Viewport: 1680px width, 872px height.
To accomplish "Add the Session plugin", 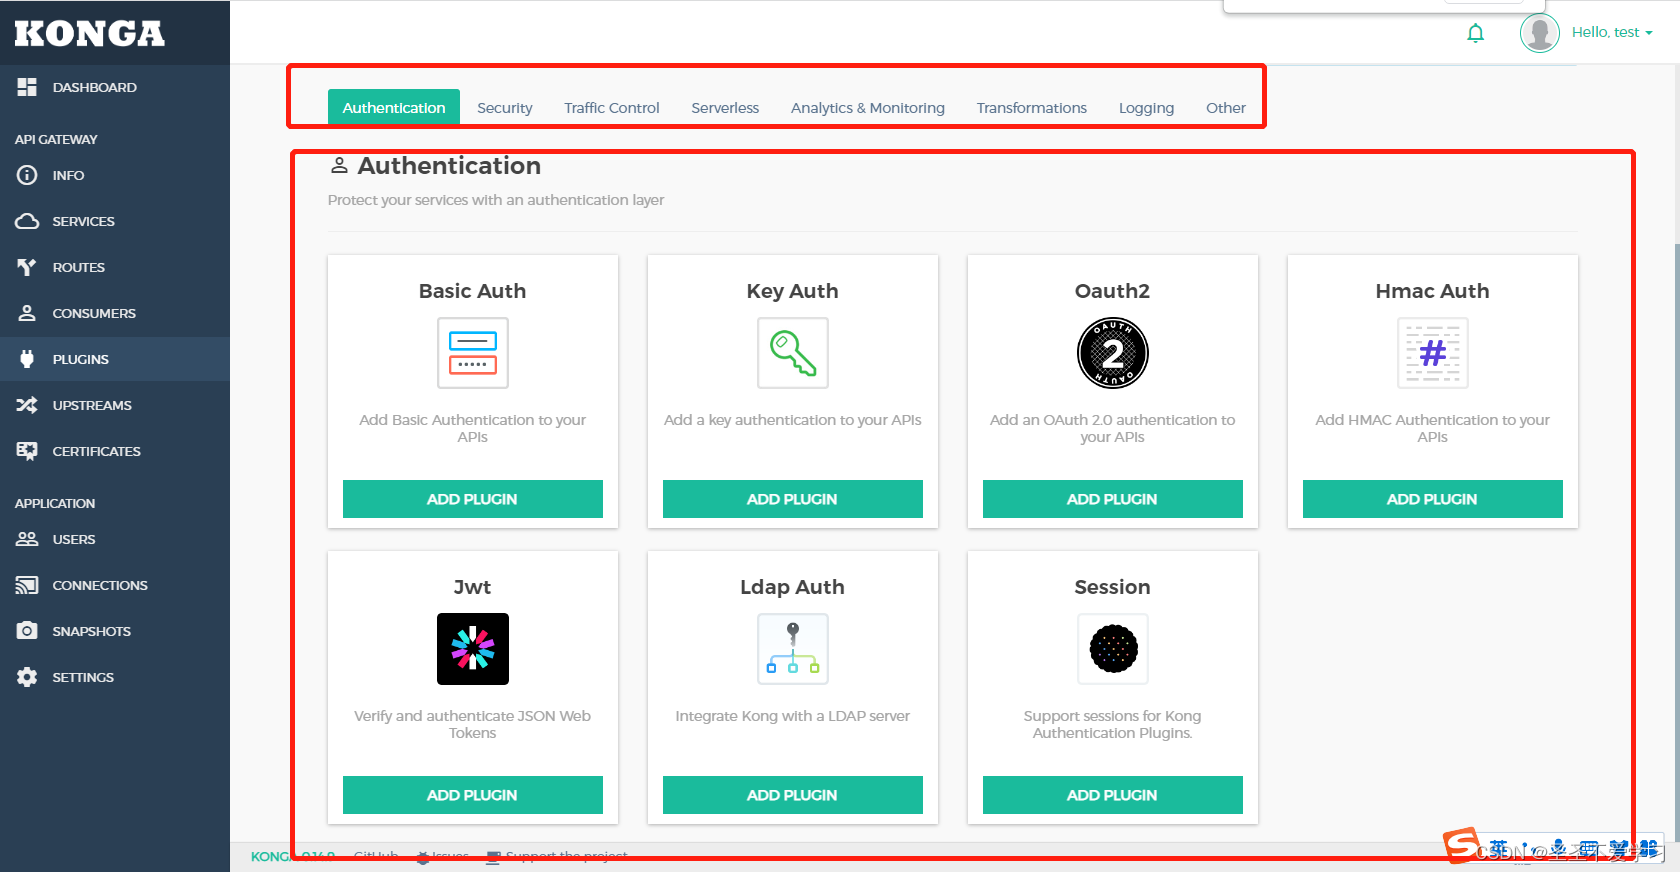I will [x=1113, y=795].
